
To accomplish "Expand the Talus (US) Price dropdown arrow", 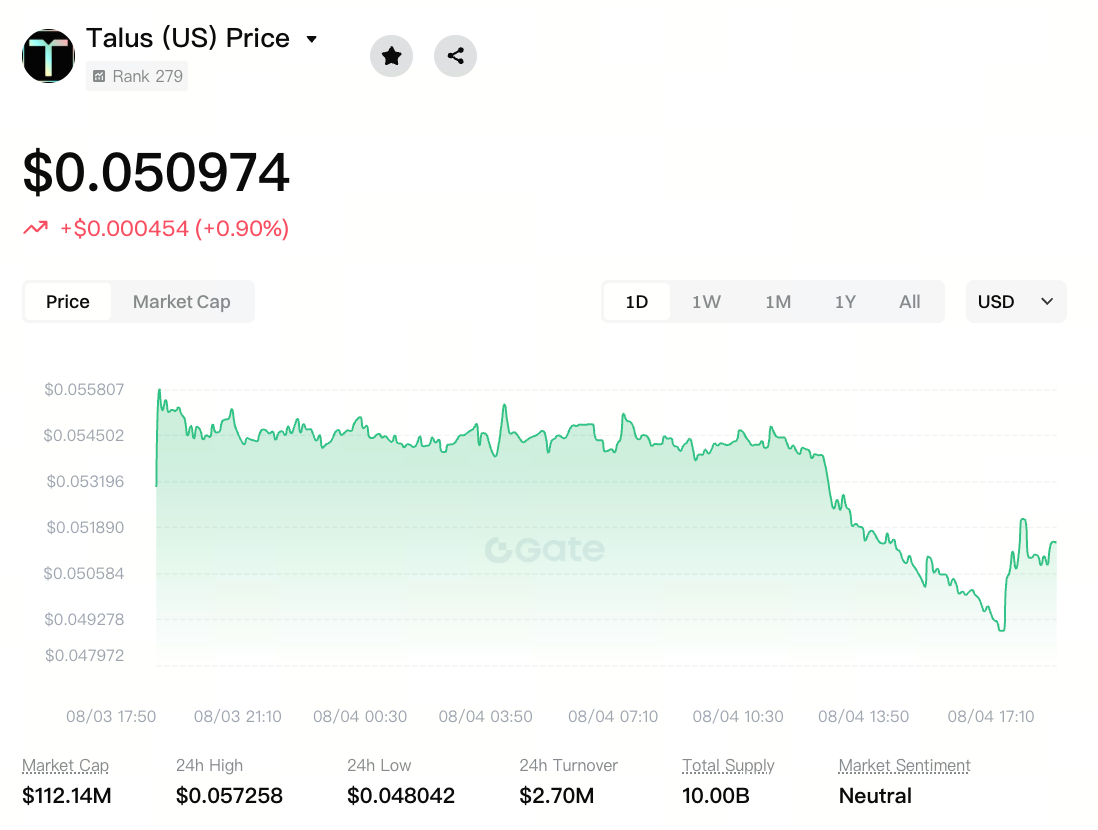I will point(312,39).
